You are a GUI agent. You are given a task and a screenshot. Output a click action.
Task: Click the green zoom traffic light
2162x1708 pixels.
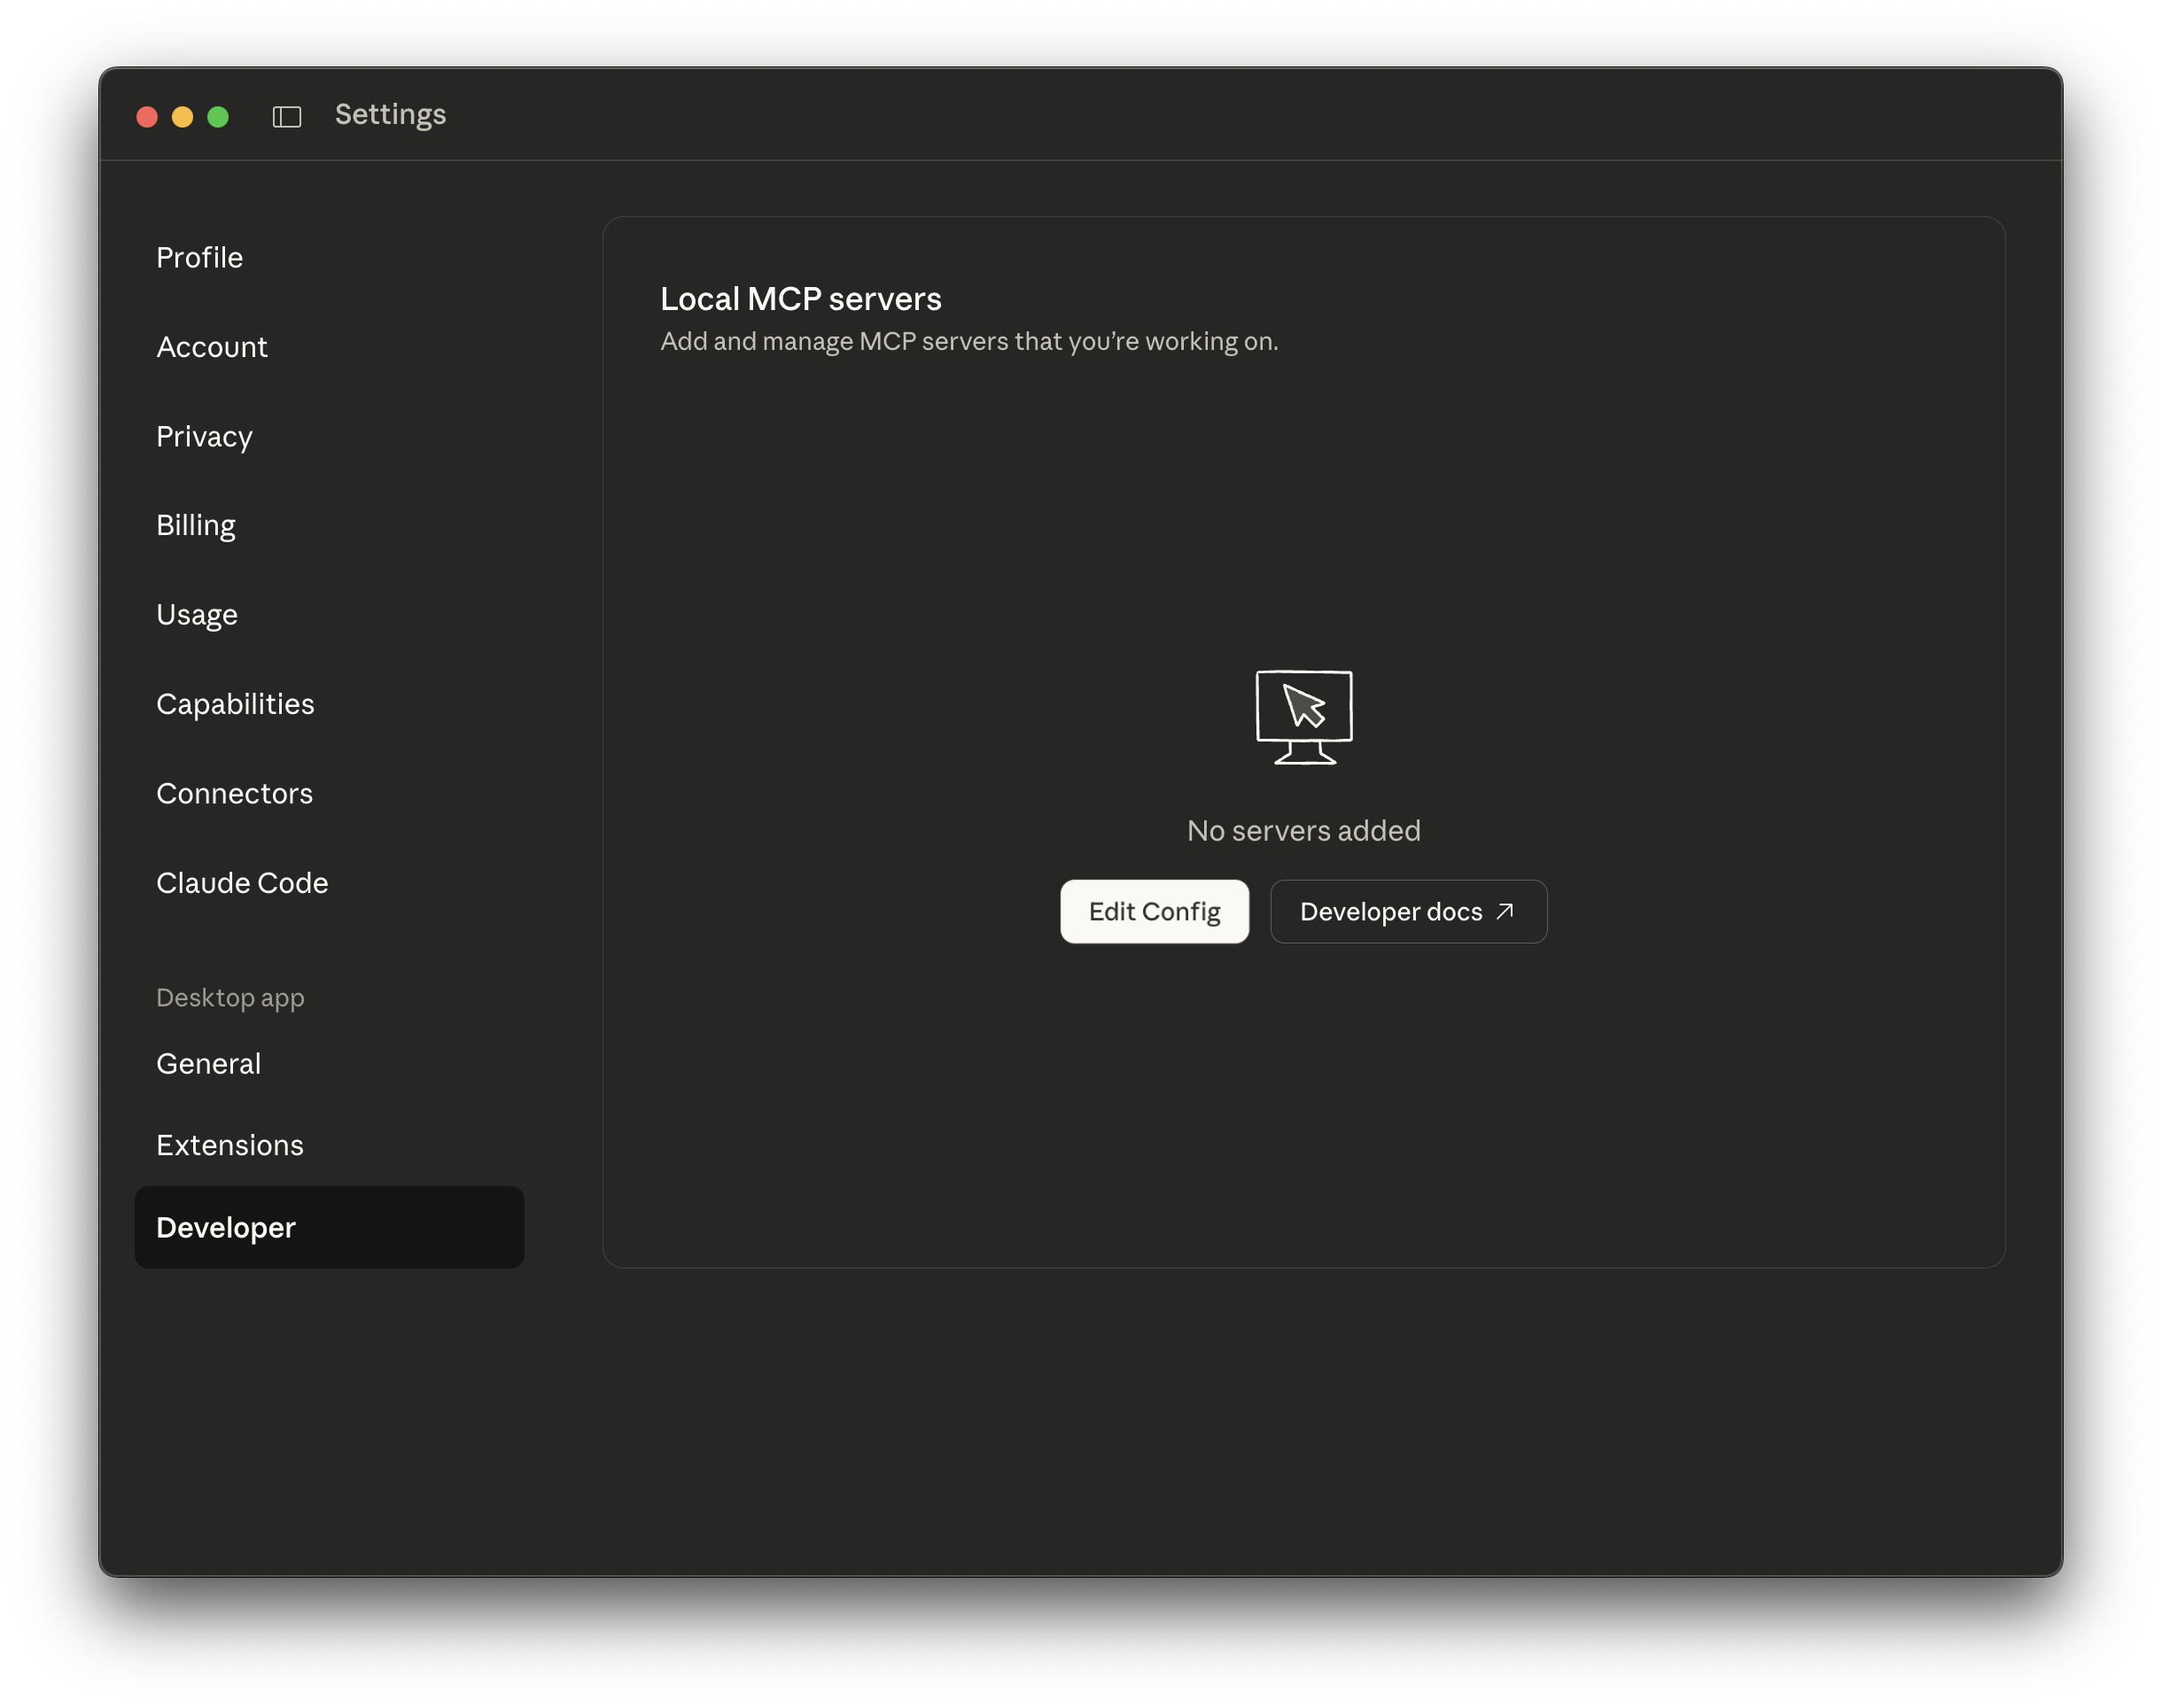click(x=218, y=116)
